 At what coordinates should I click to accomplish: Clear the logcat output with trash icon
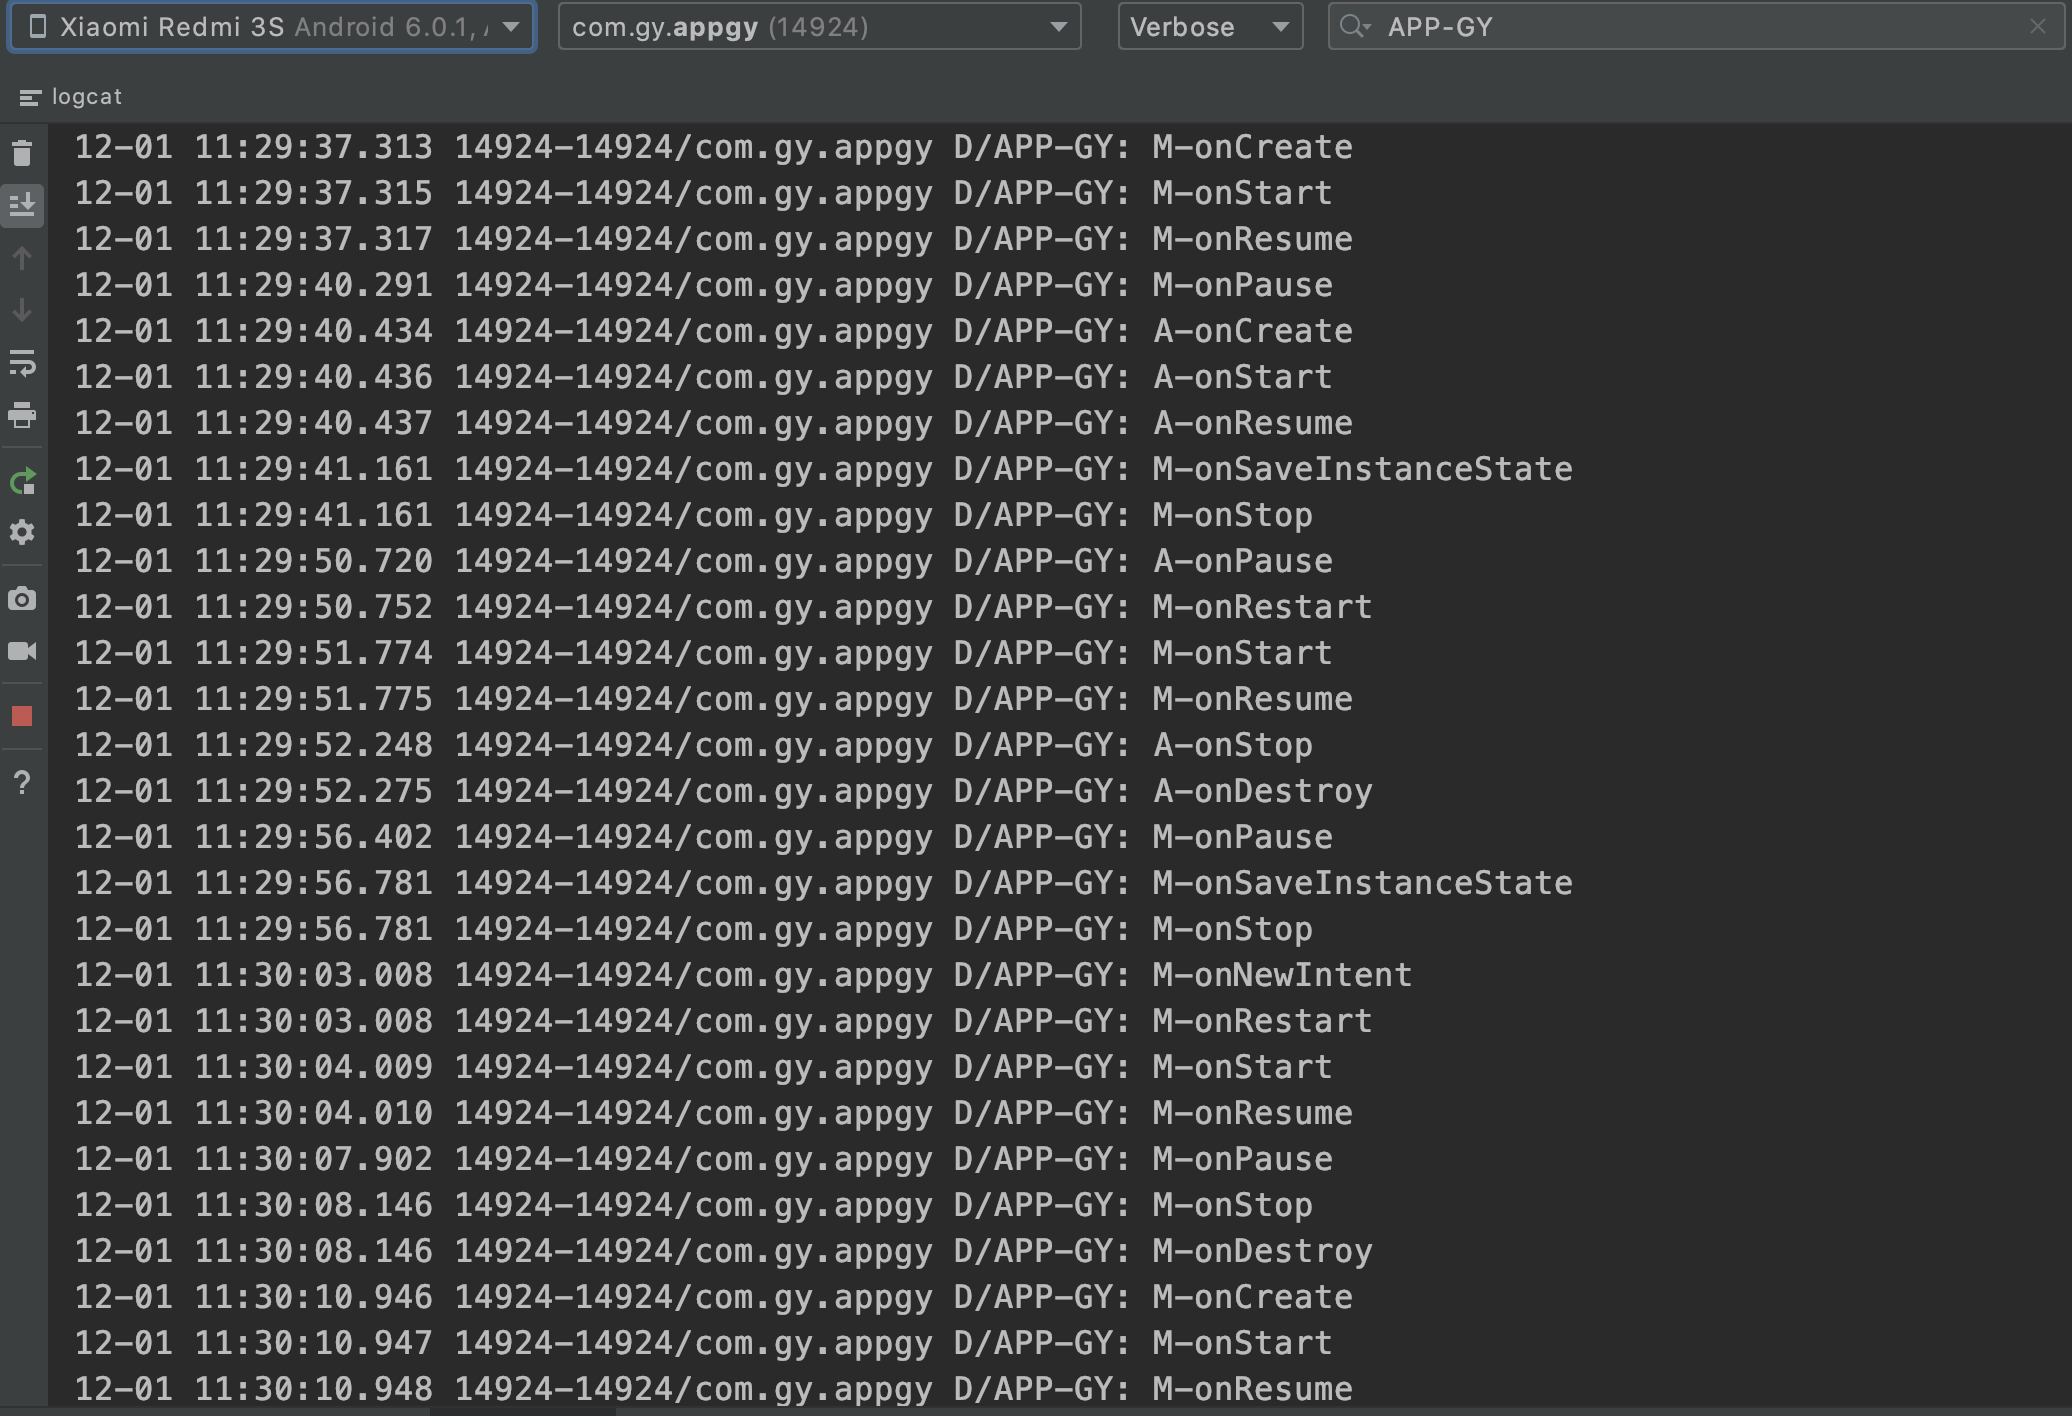point(22,153)
